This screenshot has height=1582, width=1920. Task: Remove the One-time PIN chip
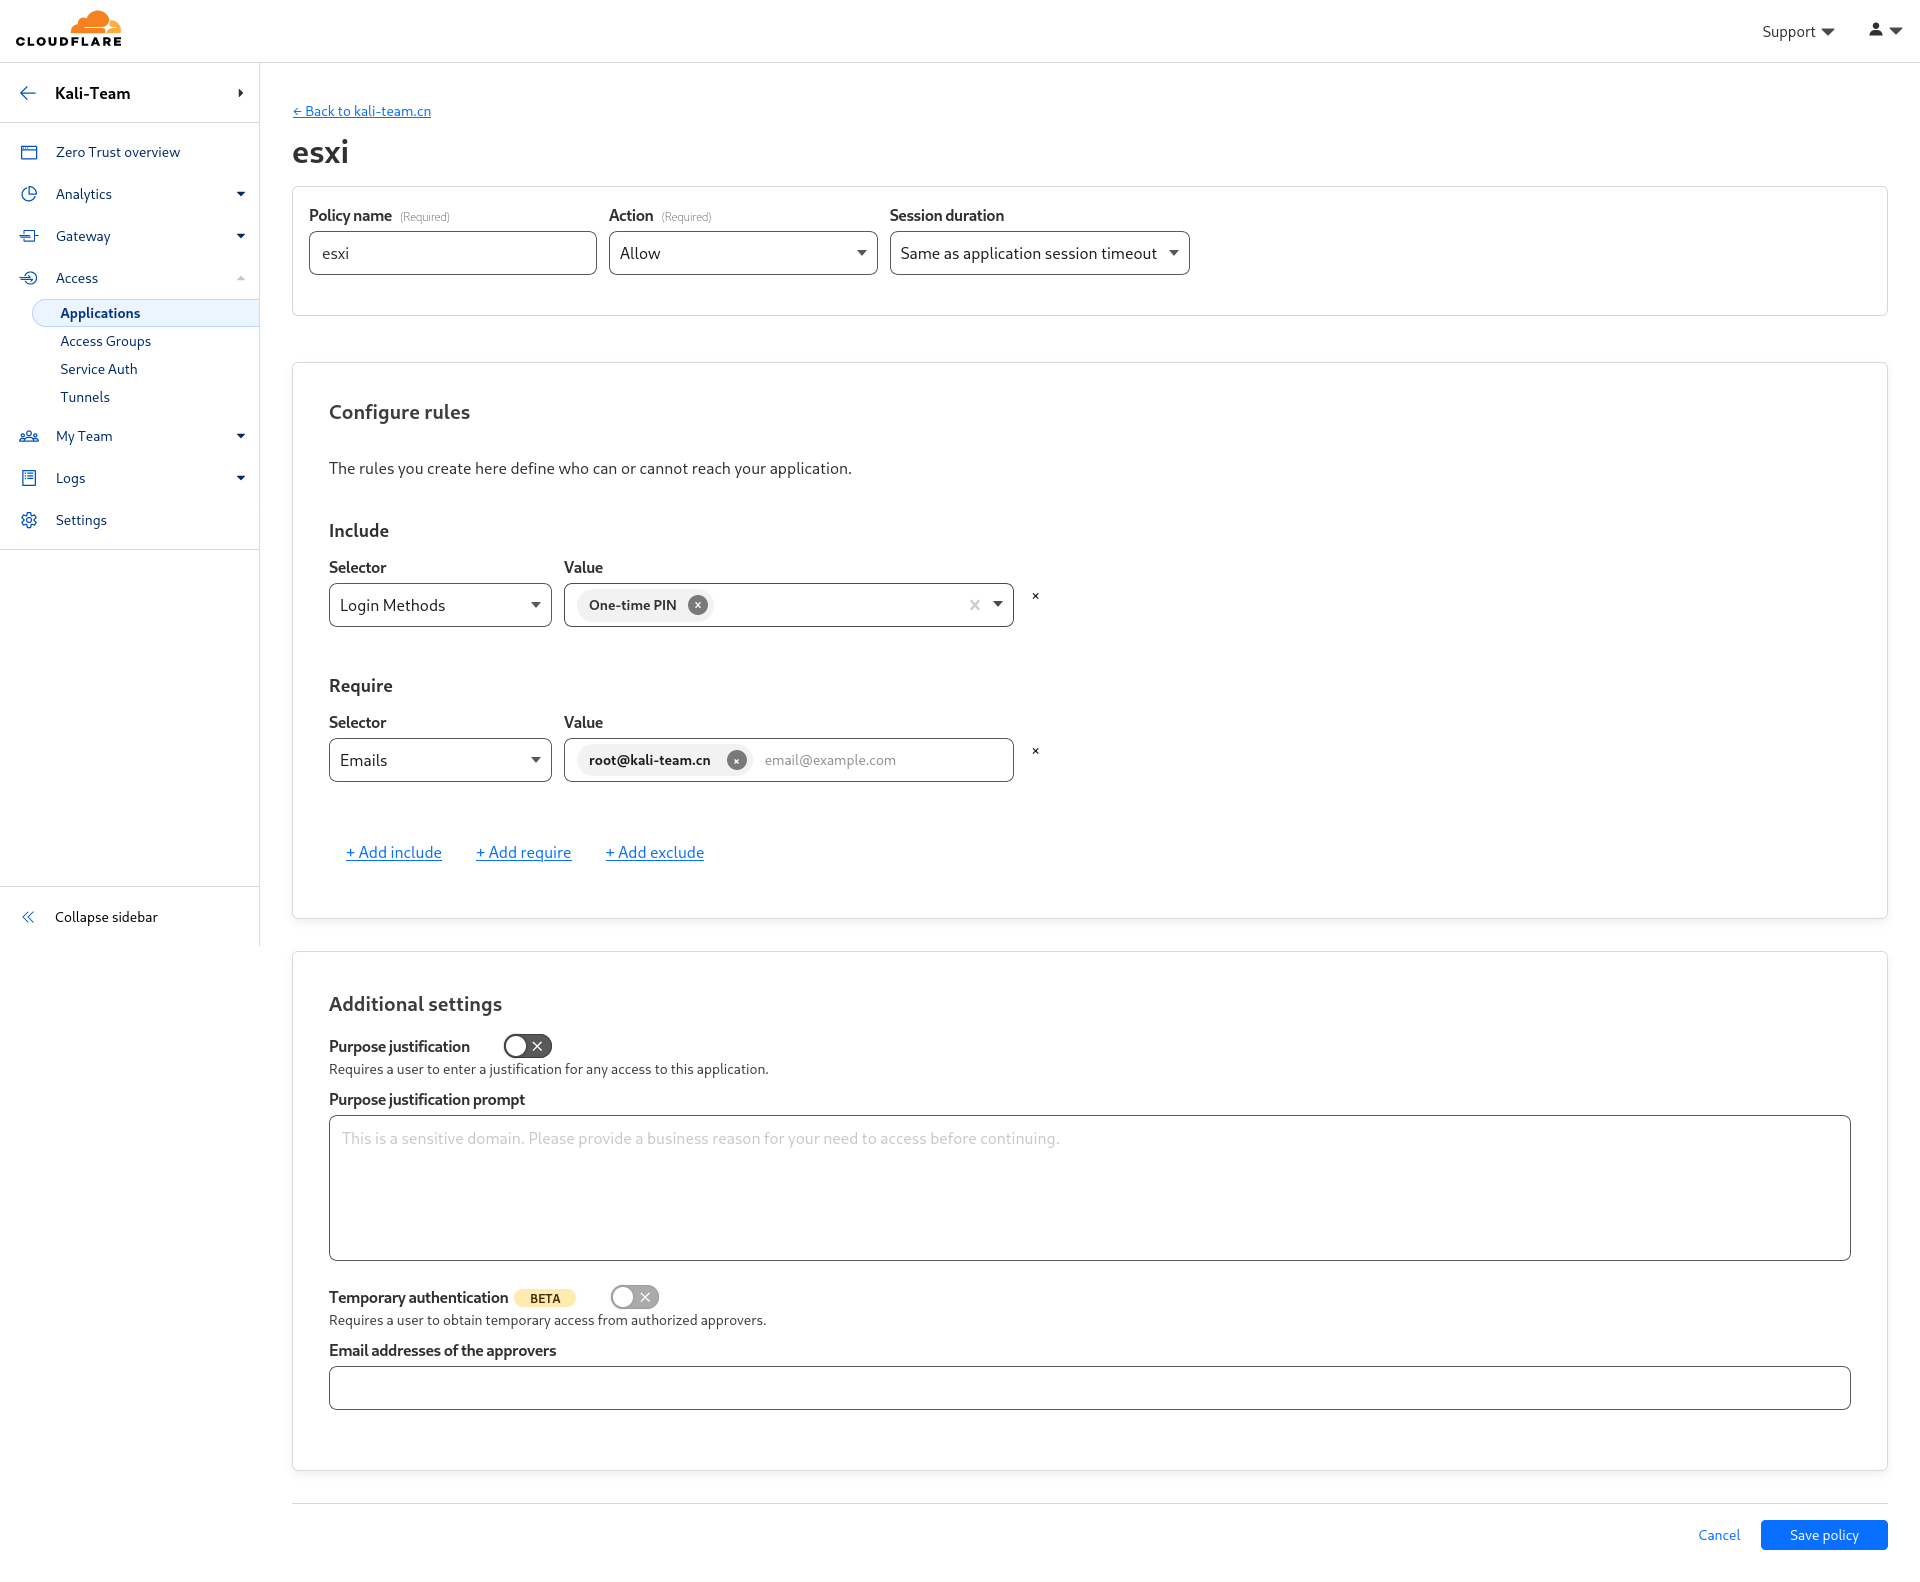tap(698, 605)
